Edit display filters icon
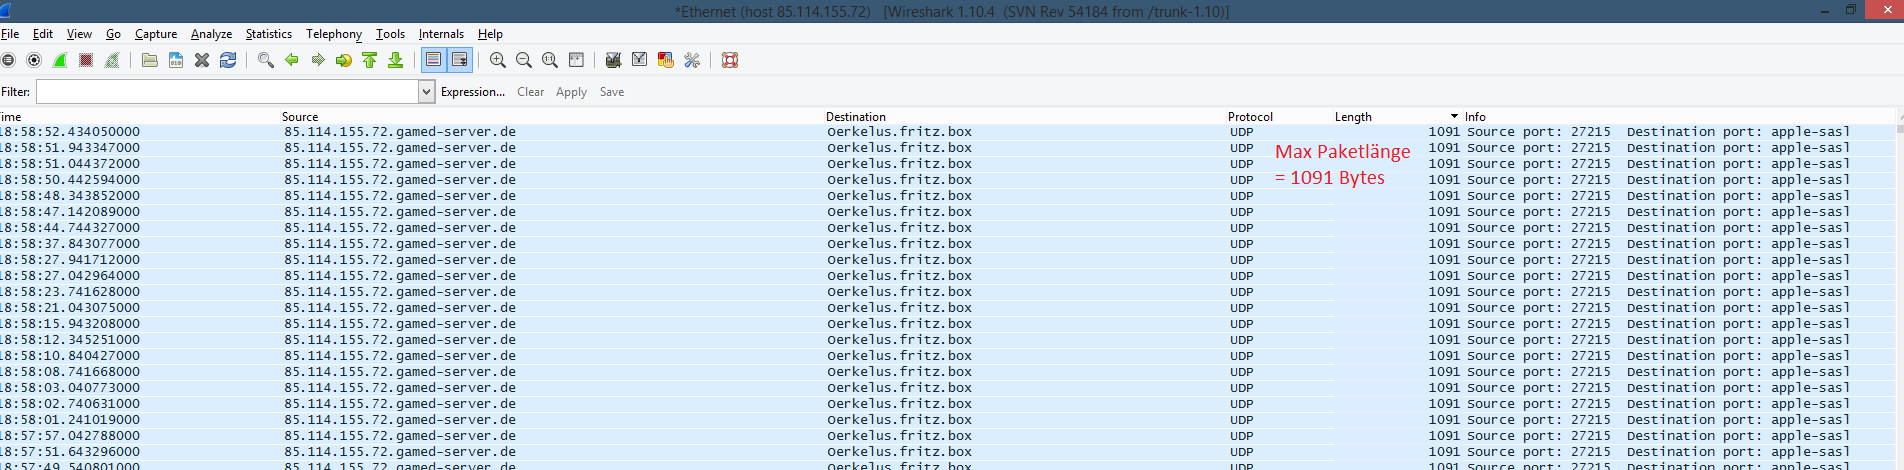 tap(639, 60)
